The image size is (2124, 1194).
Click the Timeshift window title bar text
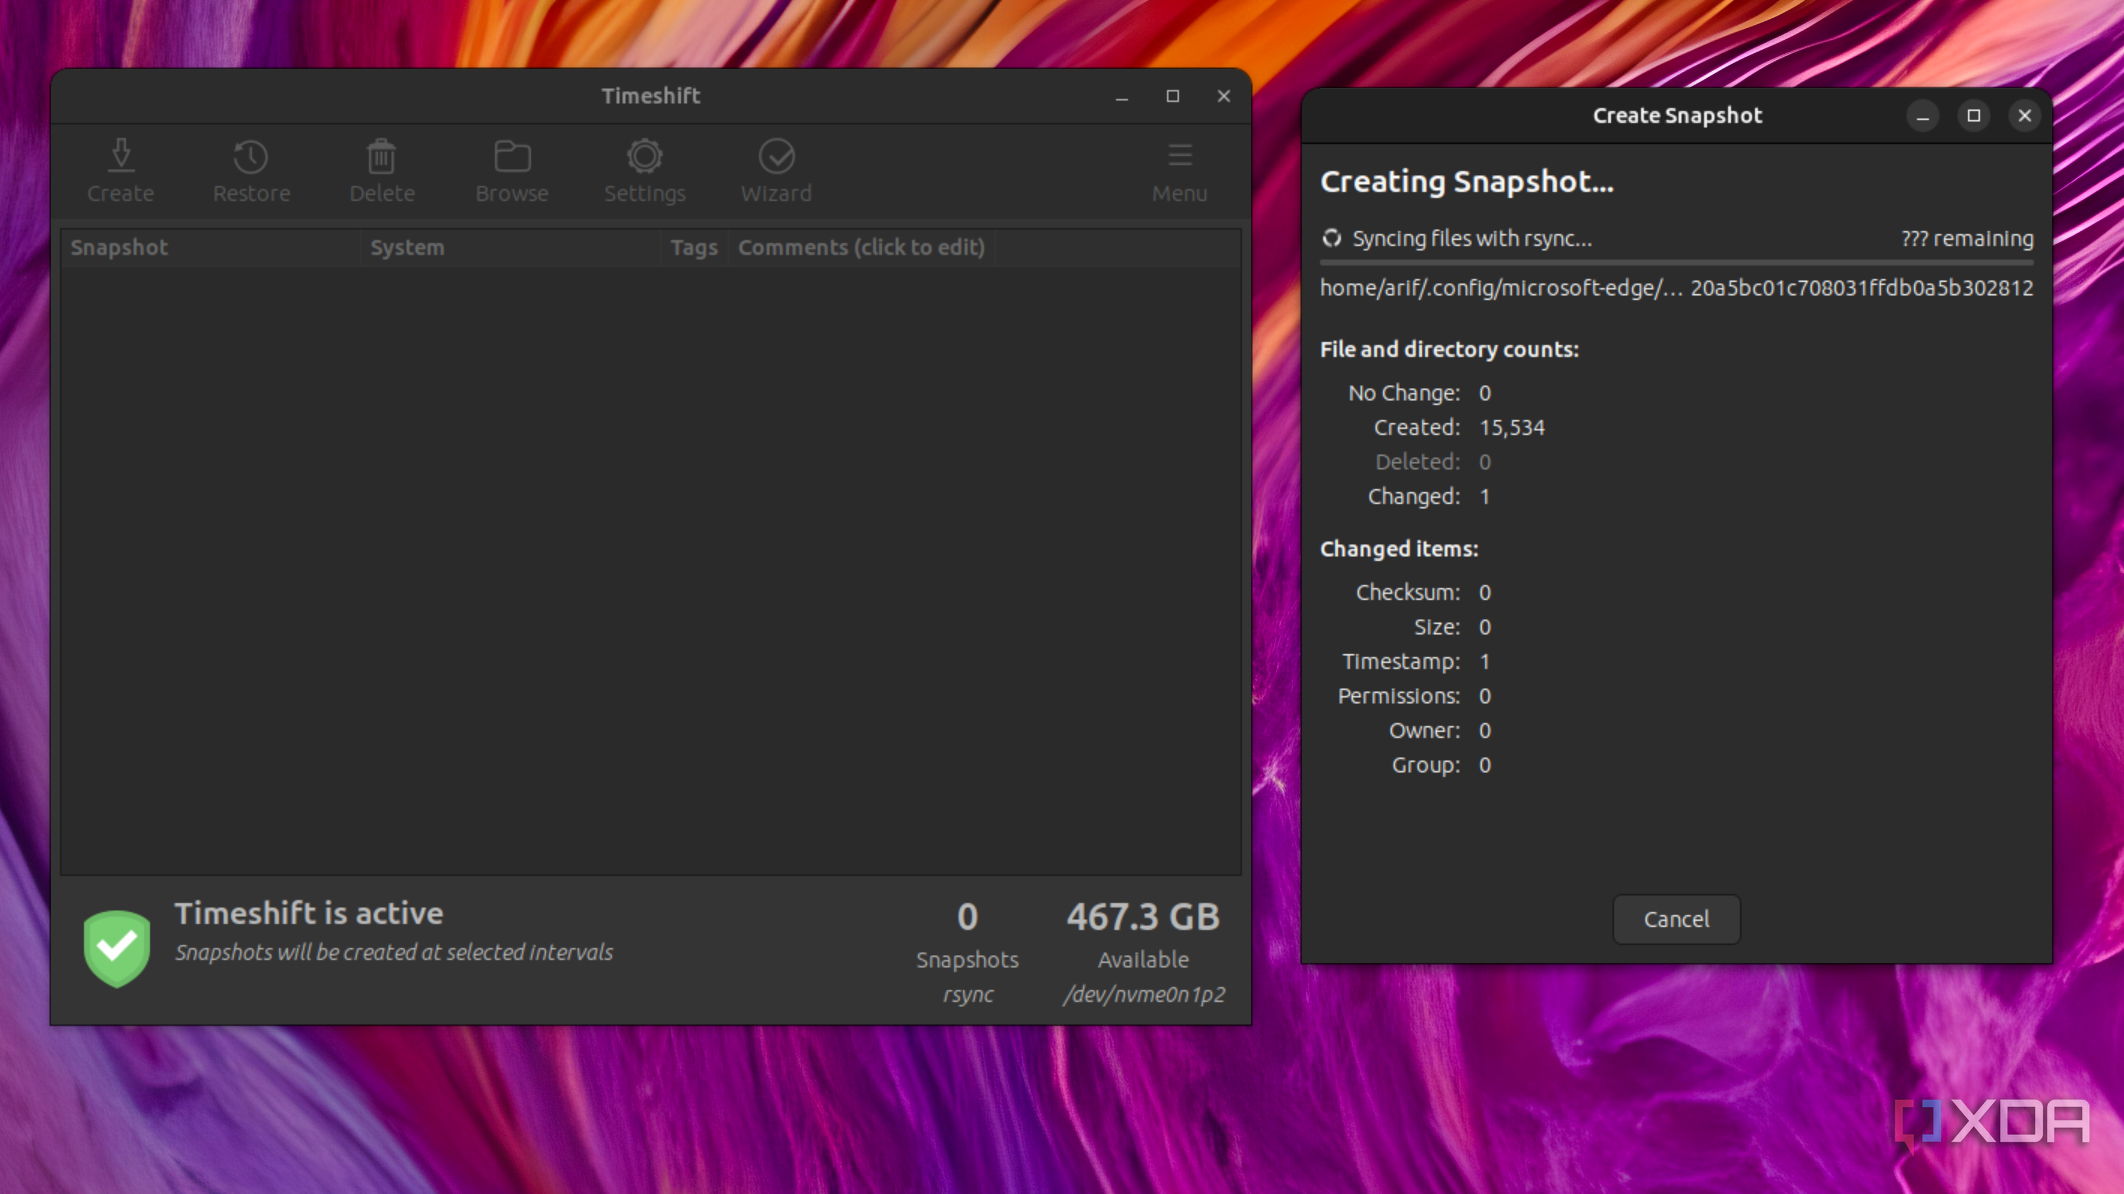point(650,96)
